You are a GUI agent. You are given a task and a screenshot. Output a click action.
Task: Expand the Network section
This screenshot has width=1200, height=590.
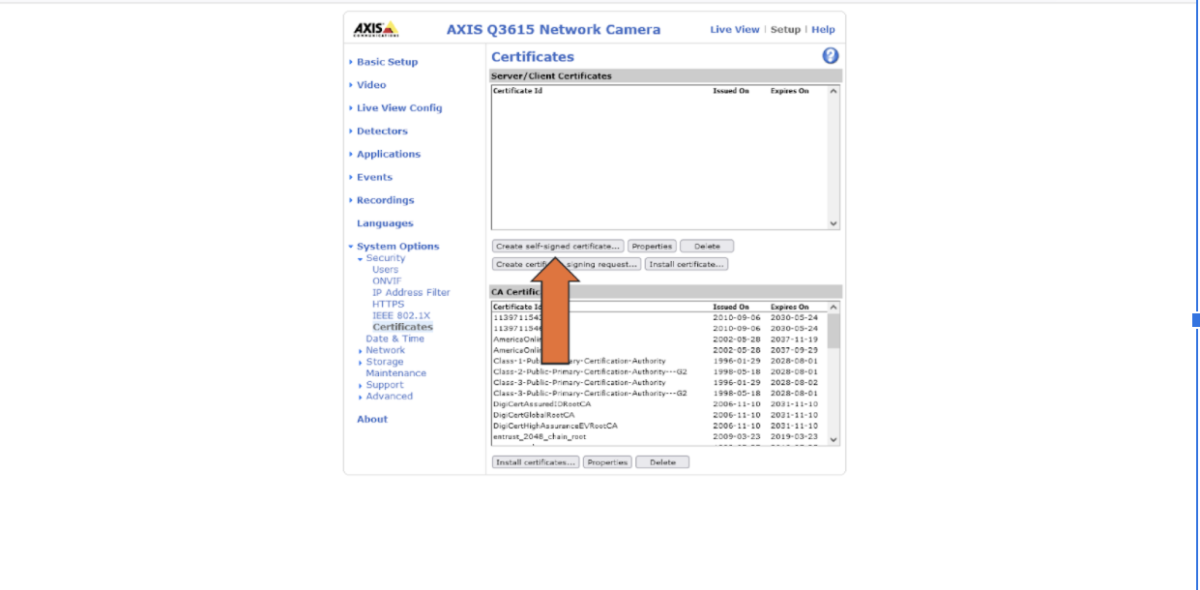tap(385, 350)
